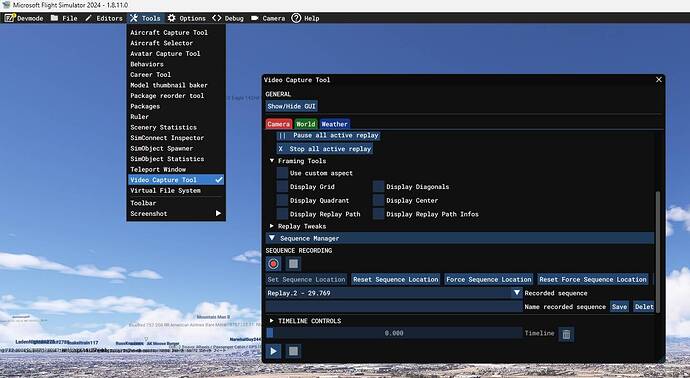Click the Debug code brackets icon
Image resolution: width=690 pixels, height=378 pixels.
coord(217,18)
